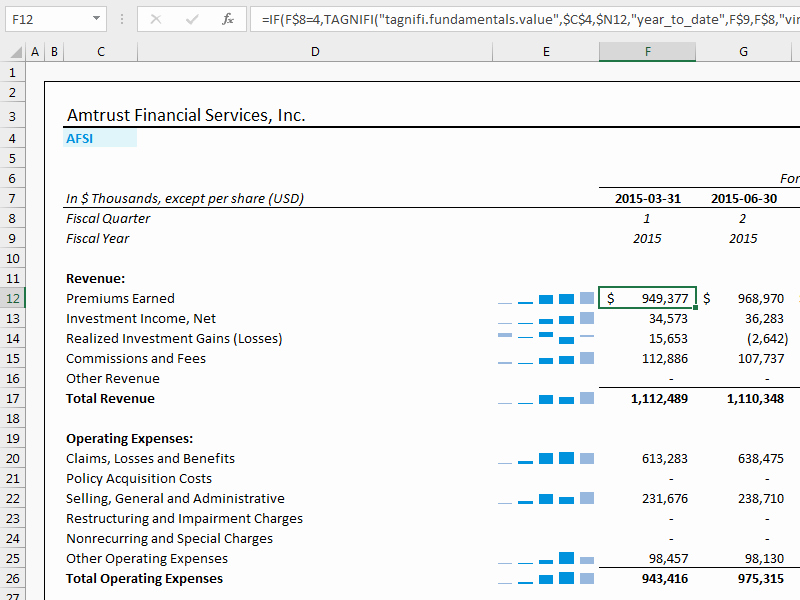
Task: Click the AFSI ticker cell
Action: click(x=100, y=138)
